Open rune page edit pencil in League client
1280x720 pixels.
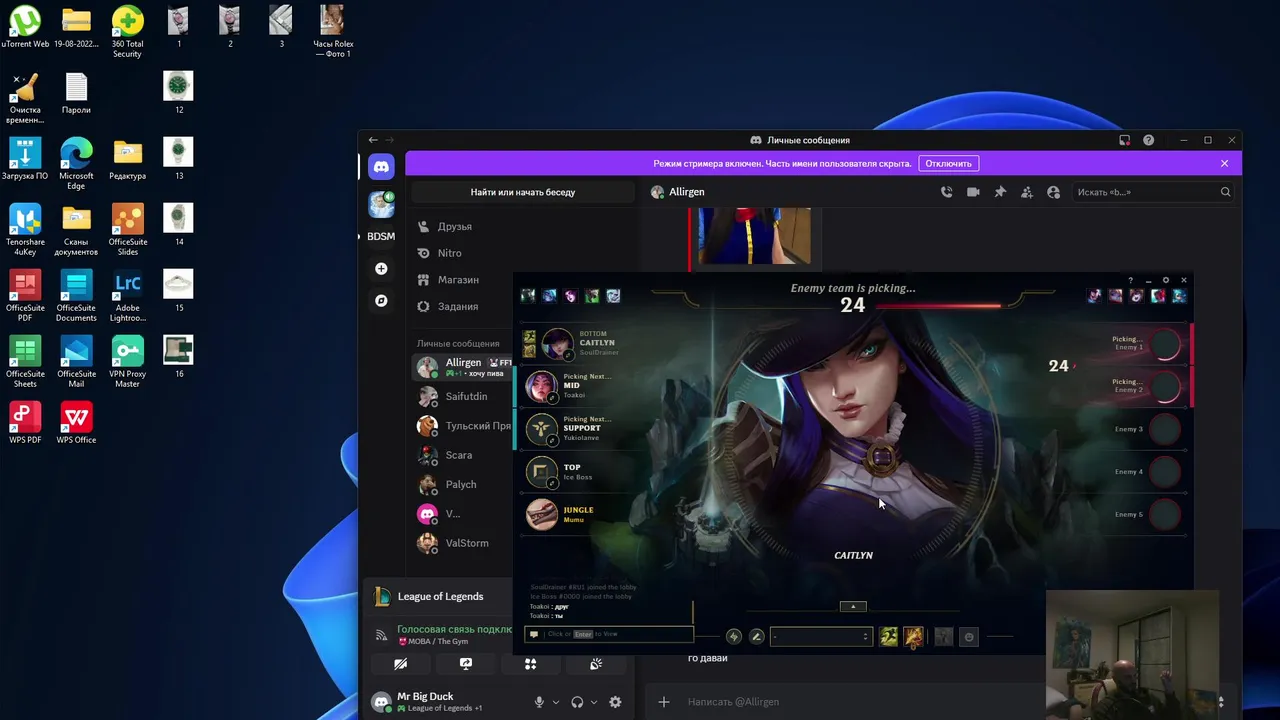tap(757, 637)
